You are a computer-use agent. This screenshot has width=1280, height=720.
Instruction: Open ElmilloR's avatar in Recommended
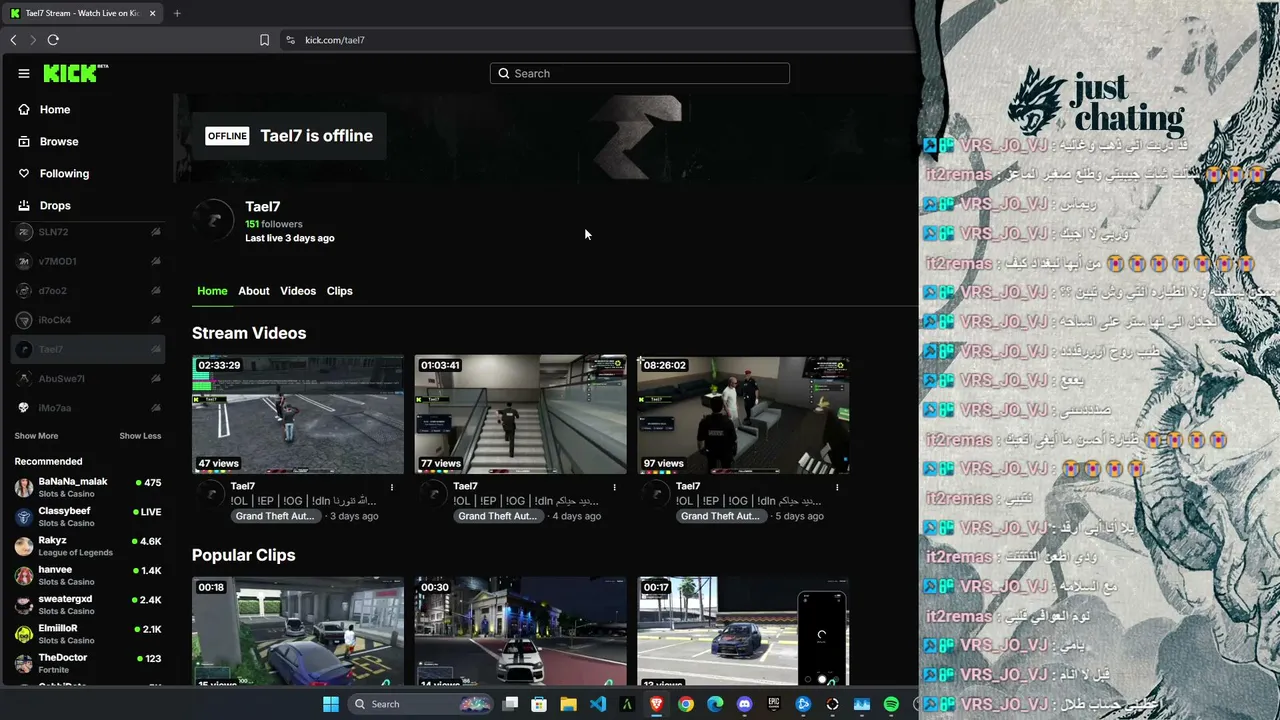point(24,634)
